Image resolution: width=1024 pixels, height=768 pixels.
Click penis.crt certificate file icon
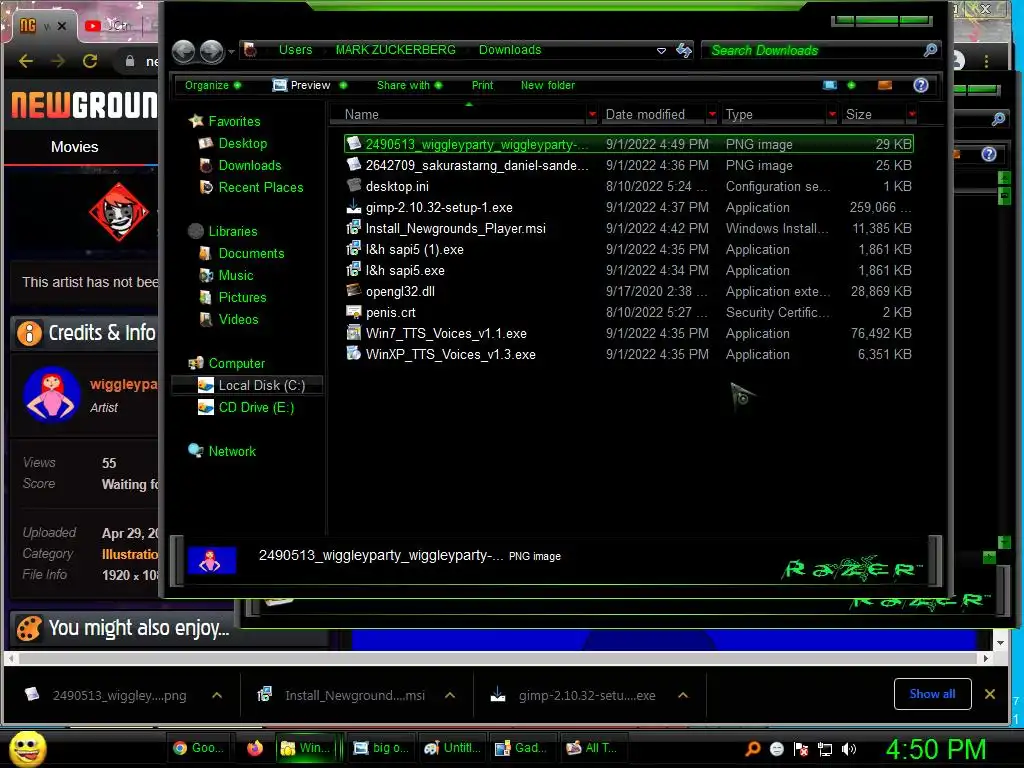pos(353,312)
